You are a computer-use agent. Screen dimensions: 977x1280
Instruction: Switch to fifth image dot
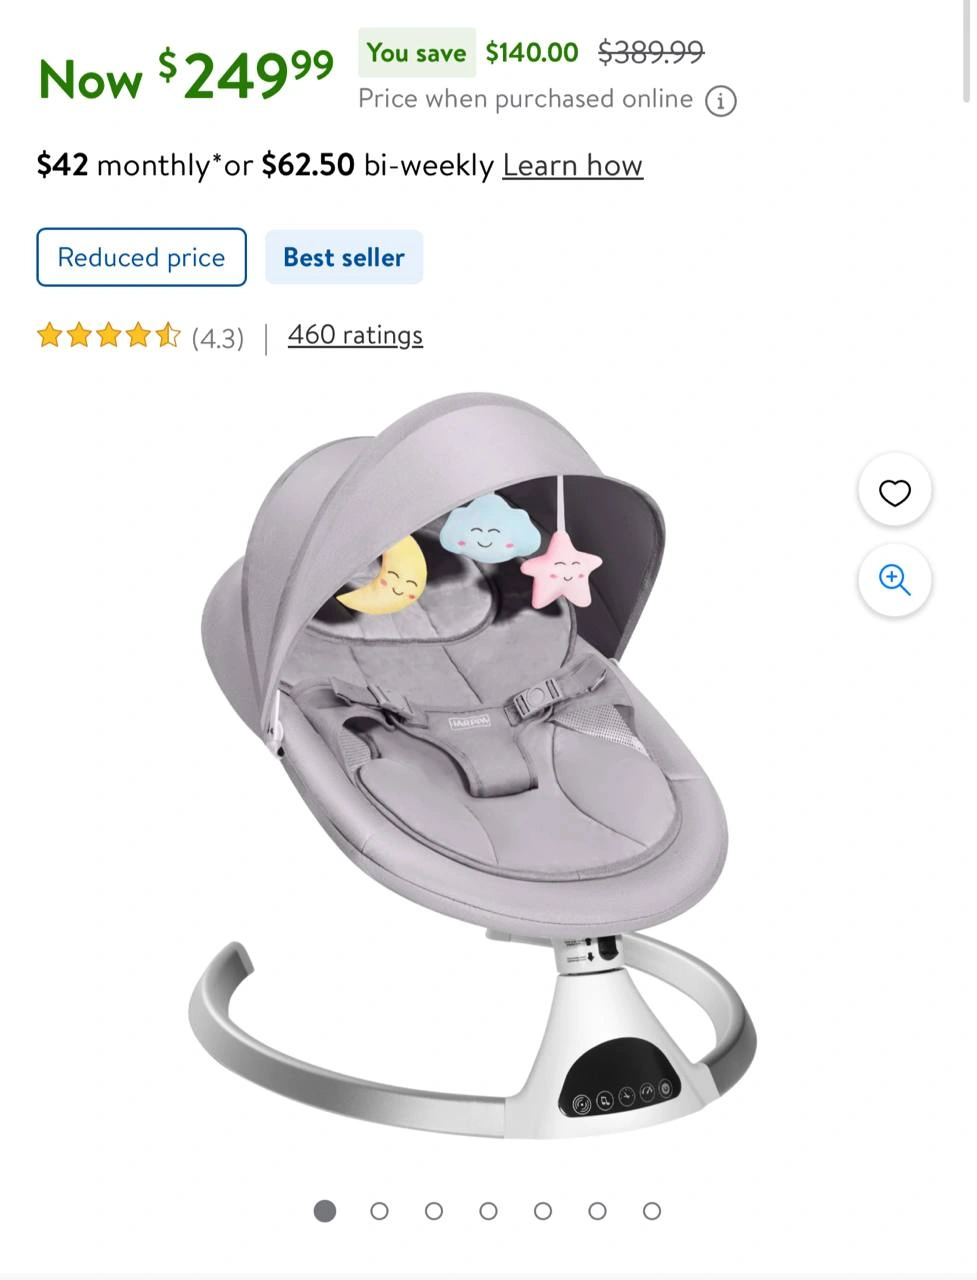[x=543, y=1211]
